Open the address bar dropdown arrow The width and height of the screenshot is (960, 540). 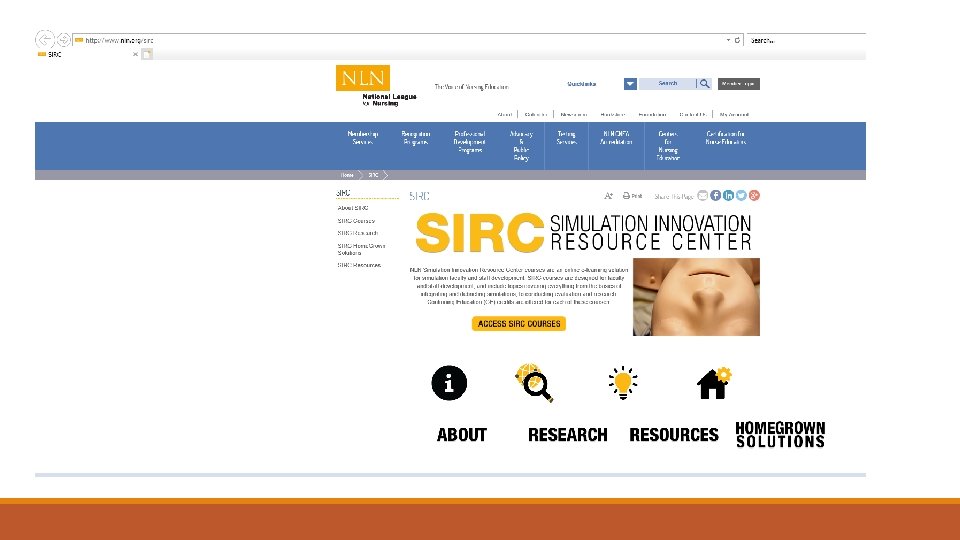click(x=728, y=40)
